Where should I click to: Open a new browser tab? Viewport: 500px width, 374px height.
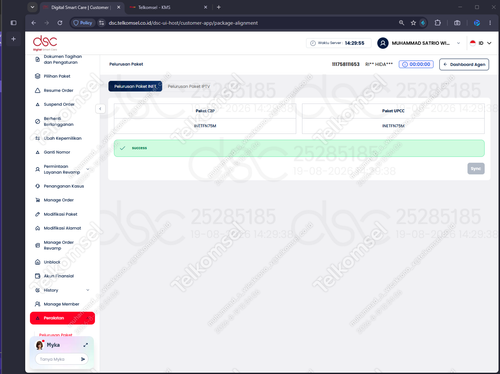pos(219,7)
